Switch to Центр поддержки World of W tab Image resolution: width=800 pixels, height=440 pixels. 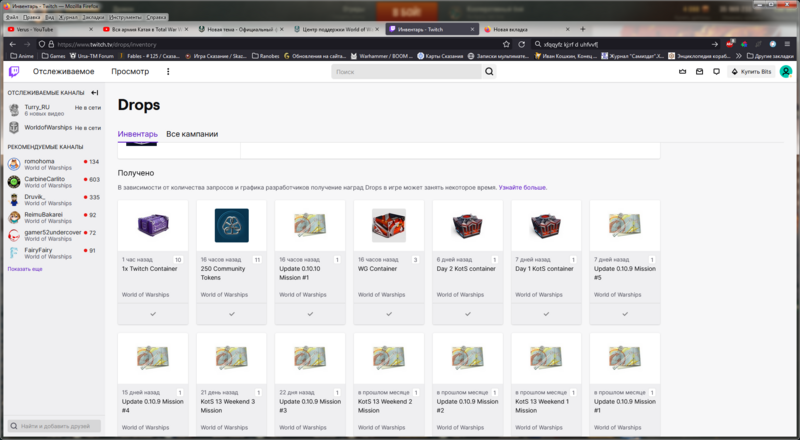coord(337,30)
